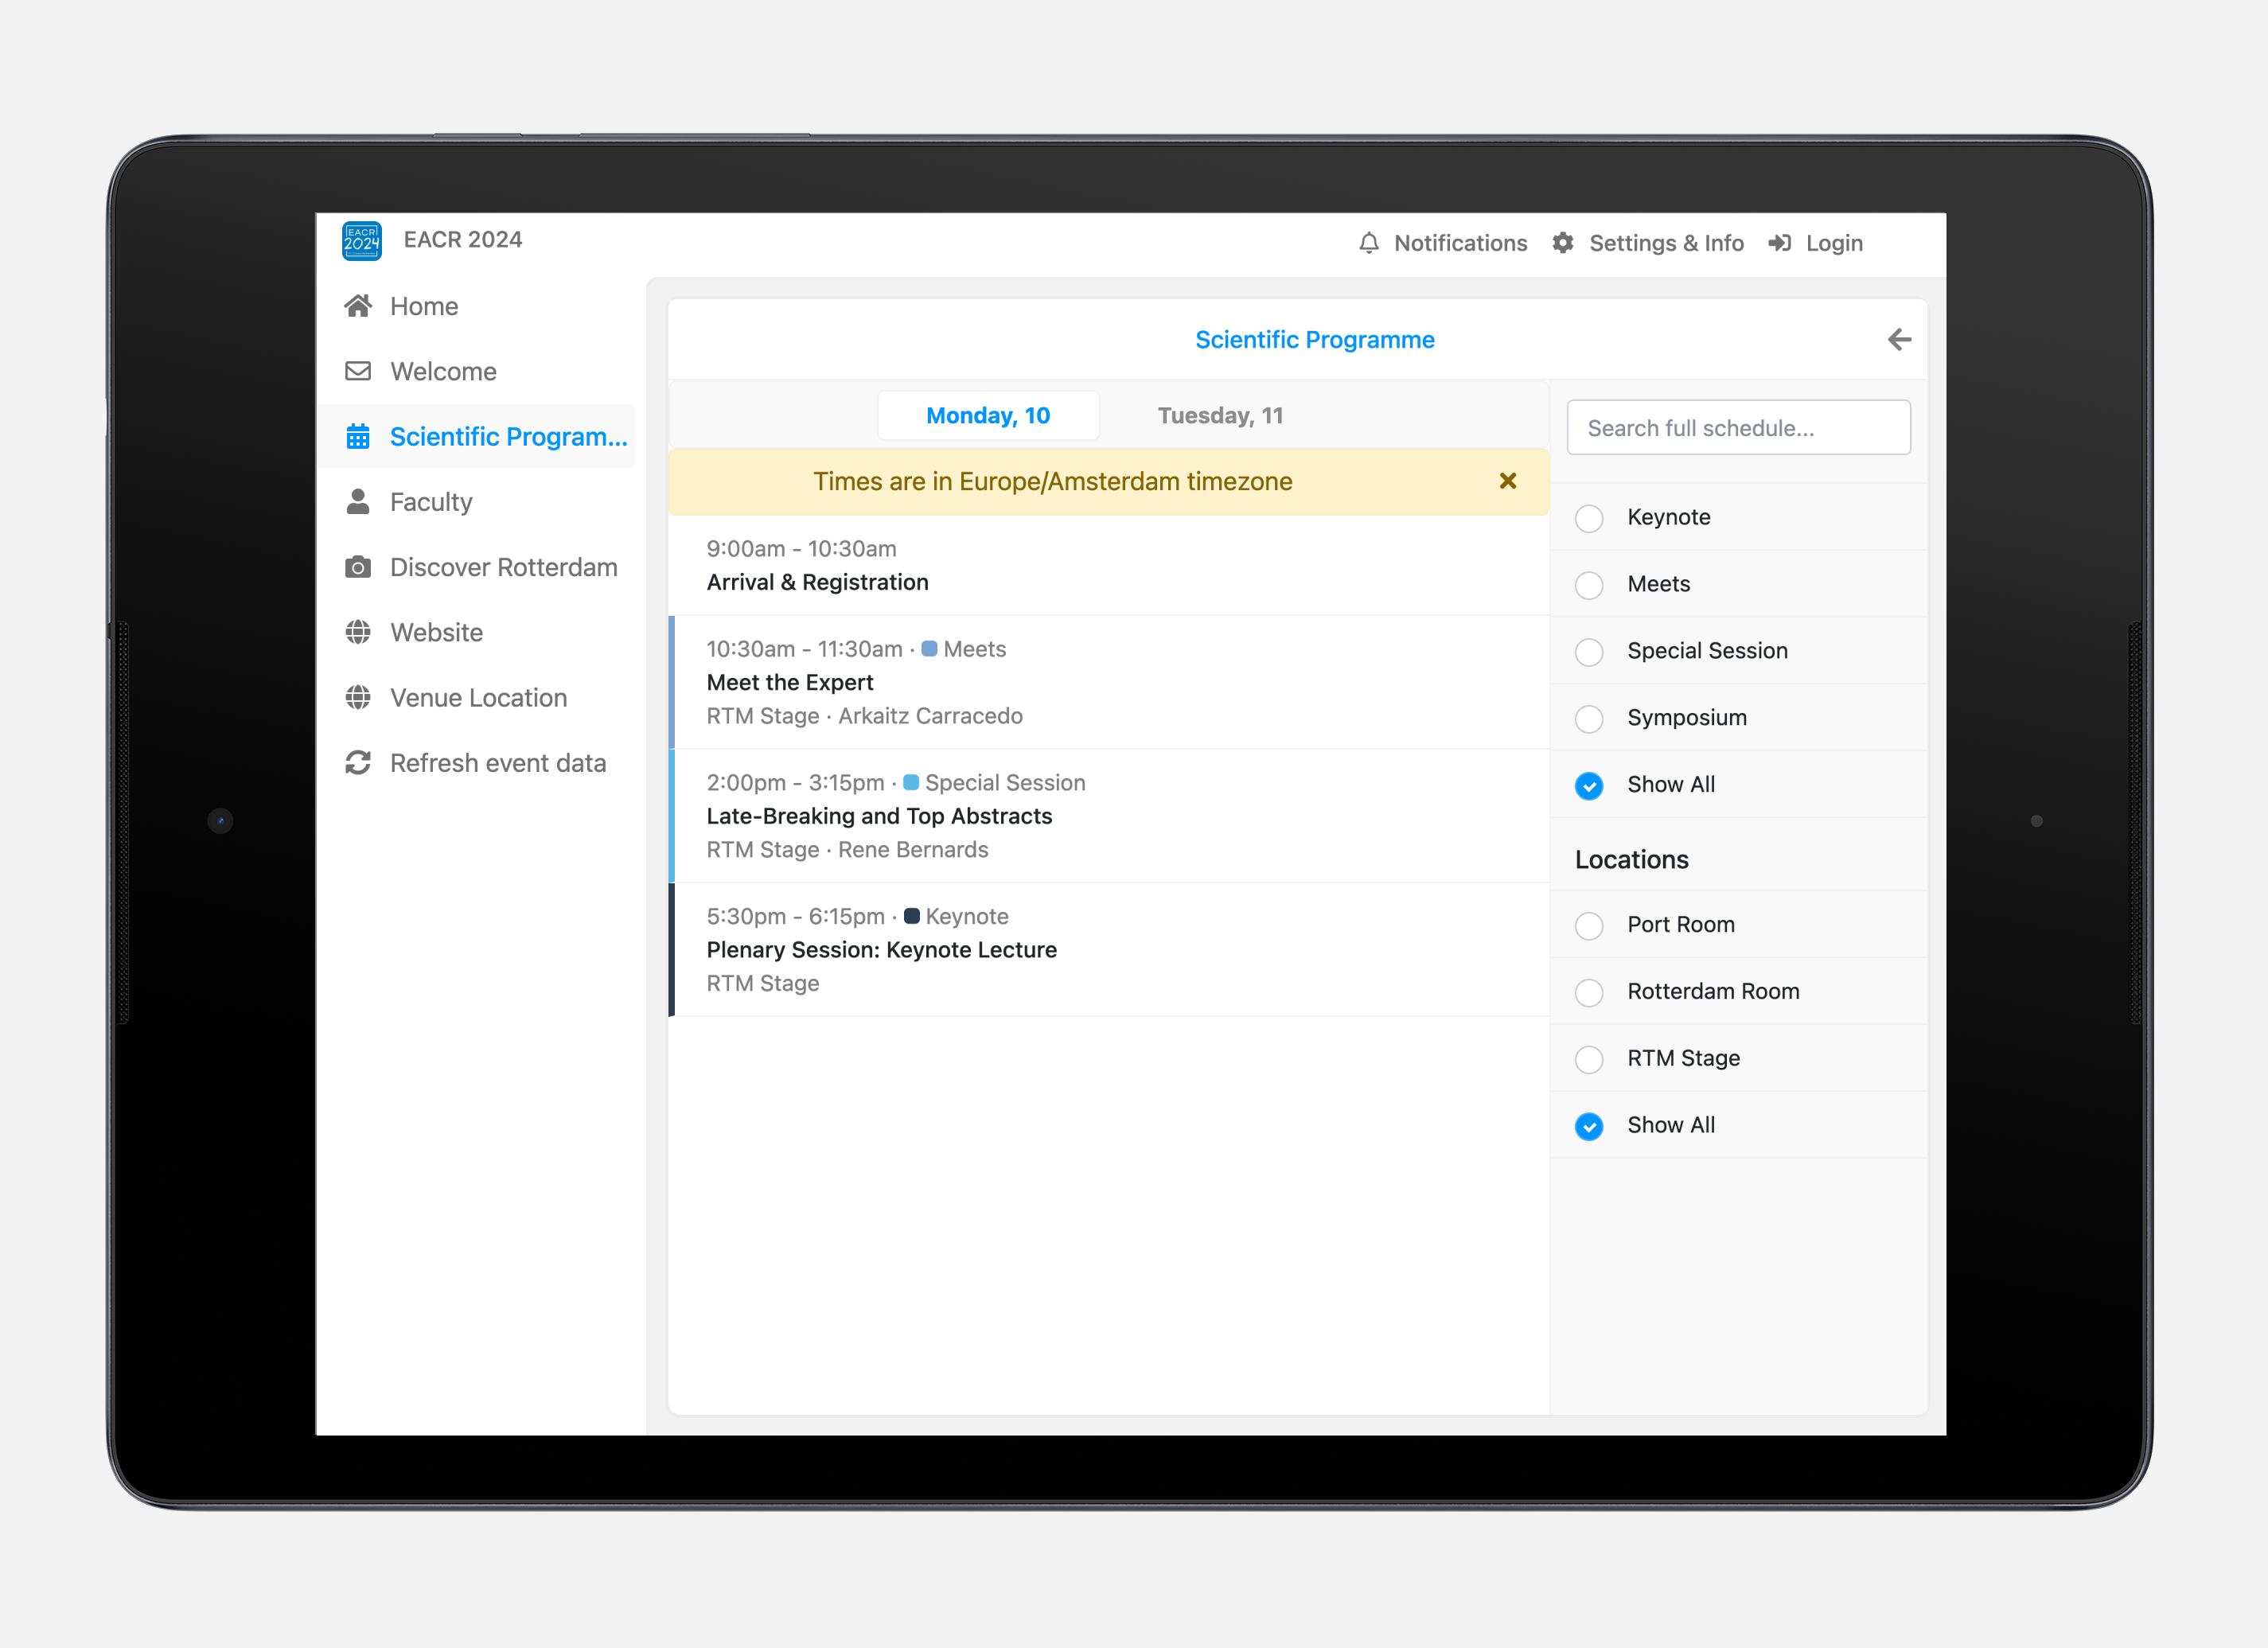The image size is (2268, 1648).
Task: Click the Refresh event data sync icon
Action: 358,763
